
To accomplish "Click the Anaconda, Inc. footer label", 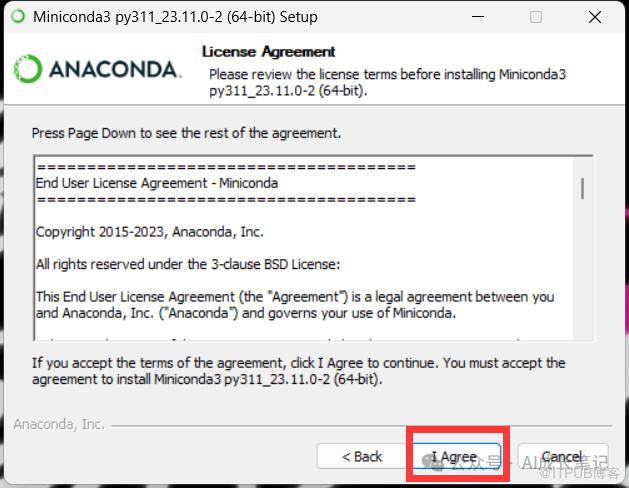I will (x=59, y=424).
